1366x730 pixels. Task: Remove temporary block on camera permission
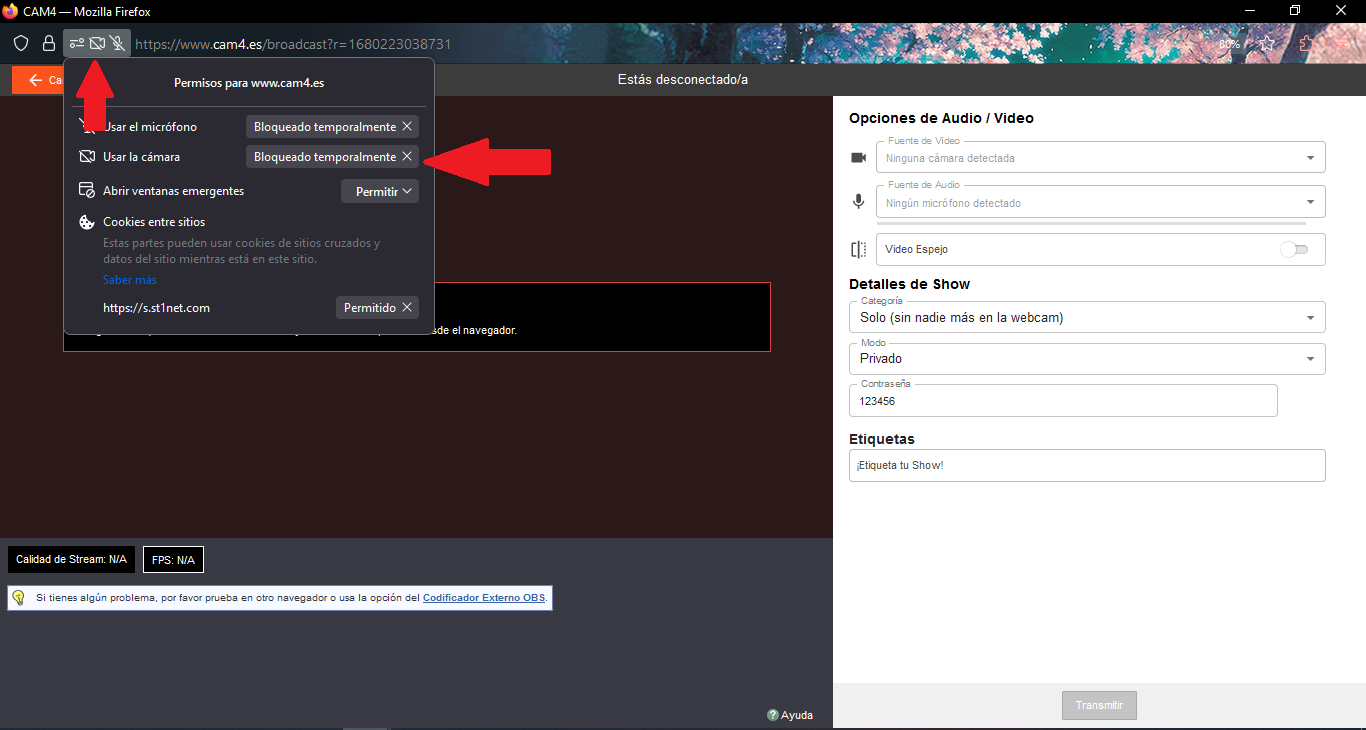point(407,157)
